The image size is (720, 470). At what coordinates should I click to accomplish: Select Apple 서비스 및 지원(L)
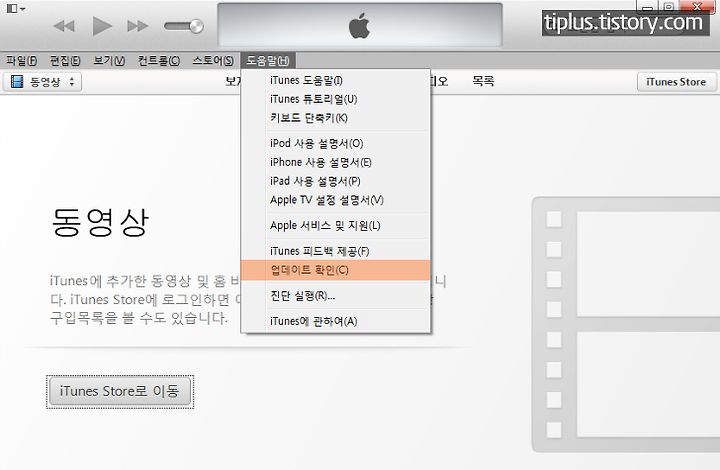(x=336, y=226)
